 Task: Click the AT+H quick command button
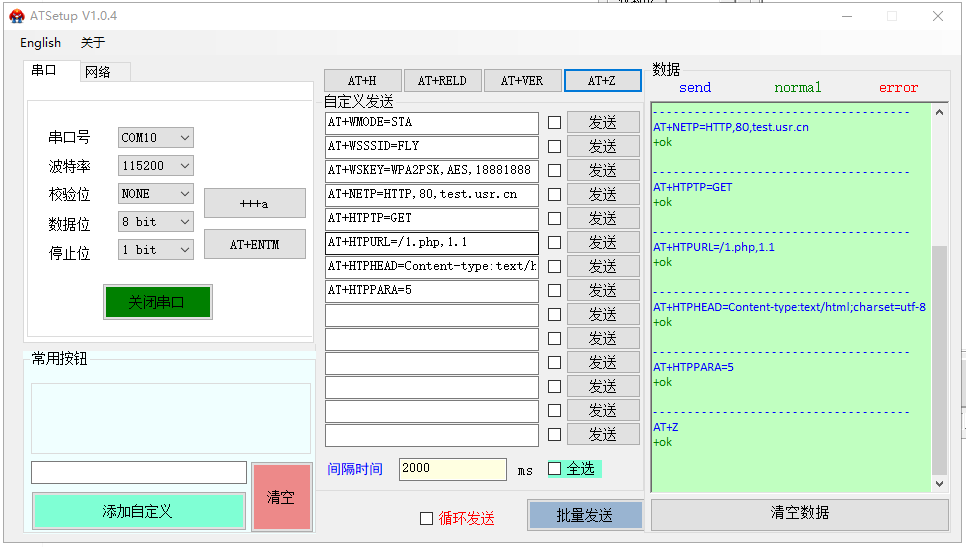tap(362, 81)
